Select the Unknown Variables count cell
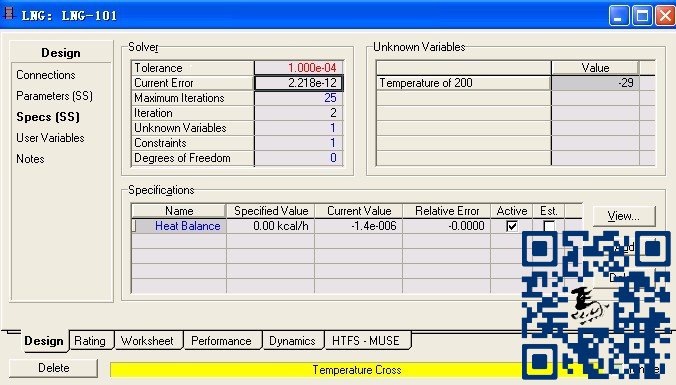The image size is (676, 385). coord(298,128)
